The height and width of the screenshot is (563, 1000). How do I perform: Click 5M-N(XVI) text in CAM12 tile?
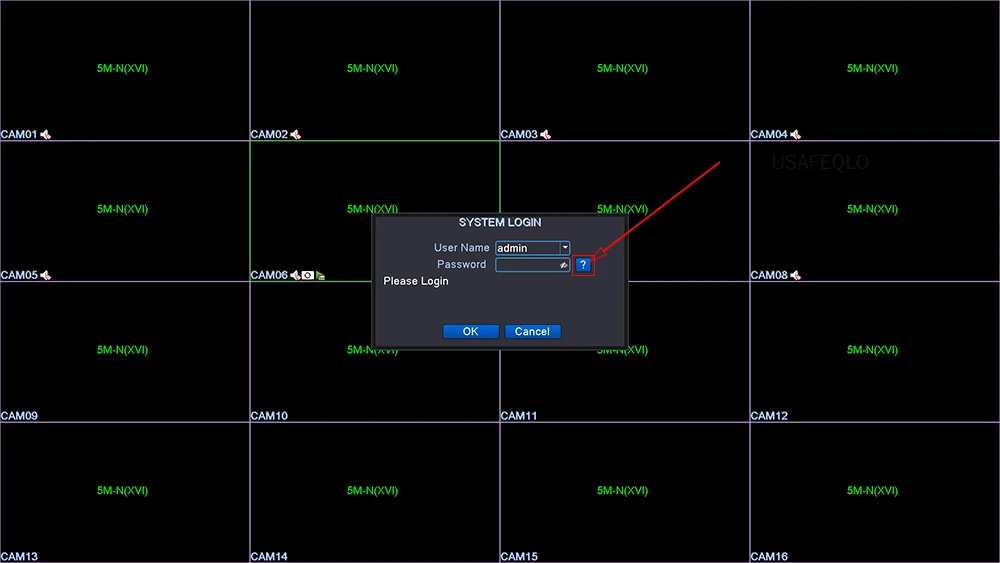click(872, 350)
